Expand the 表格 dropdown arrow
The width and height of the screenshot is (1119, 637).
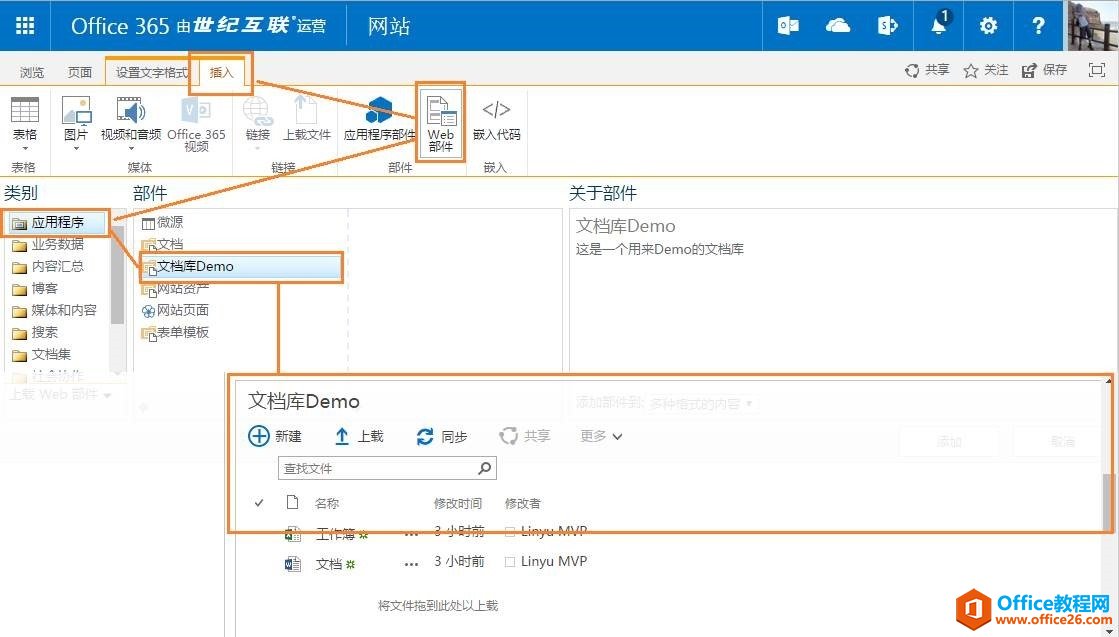[25, 148]
